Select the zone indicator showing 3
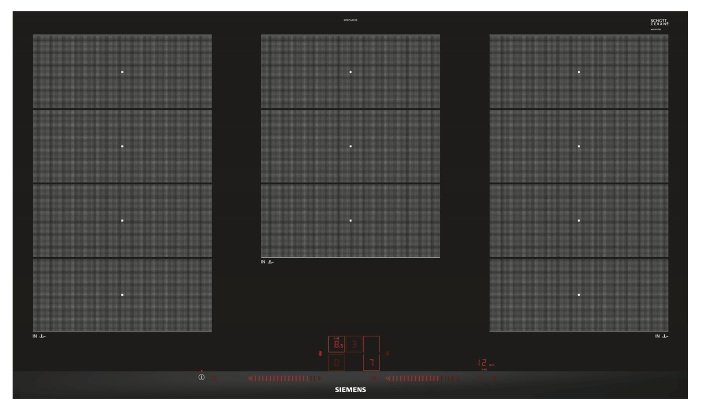This screenshot has height=409, width=701. [354, 344]
